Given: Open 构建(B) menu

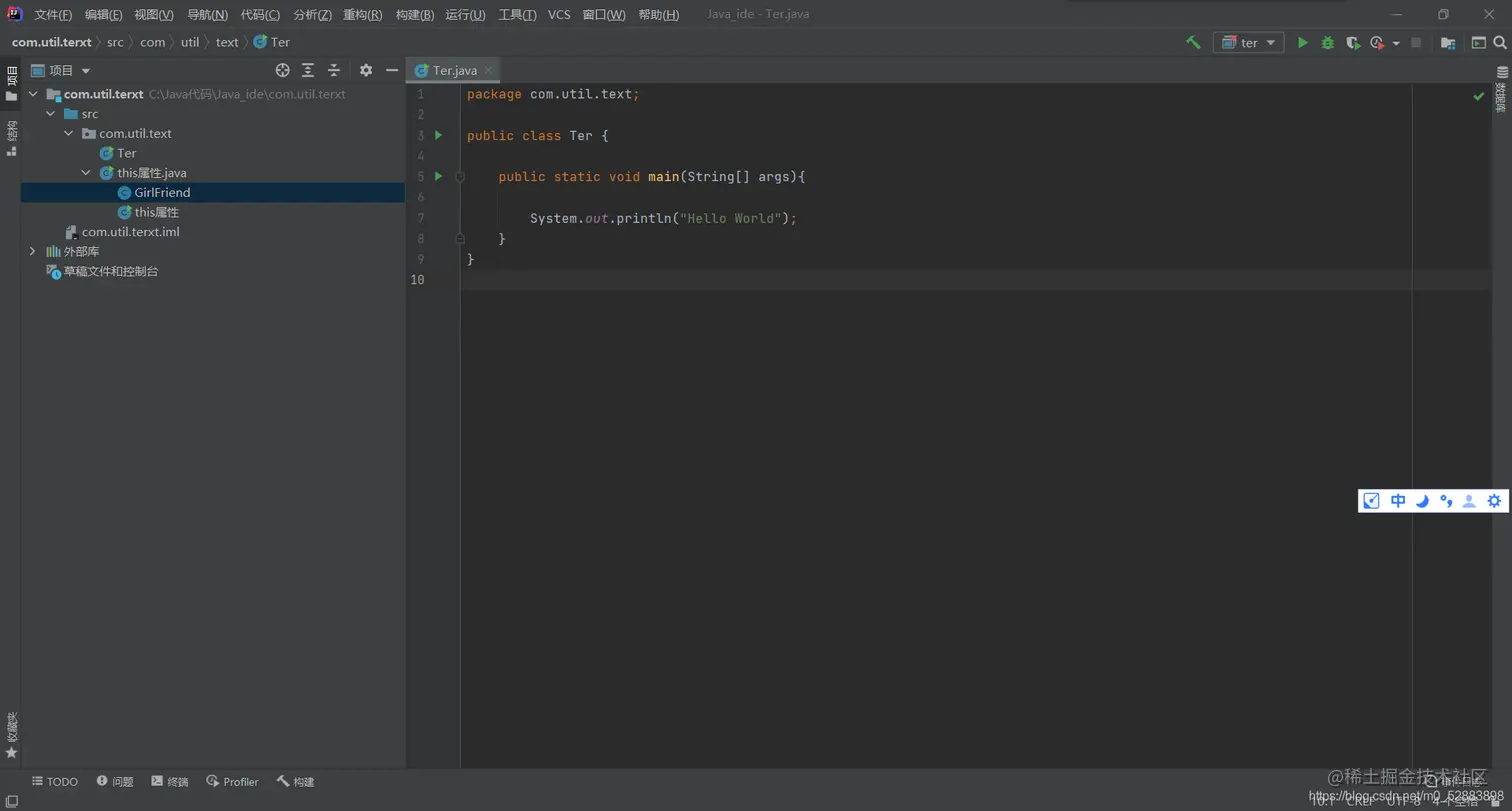Looking at the screenshot, I should (415, 15).
